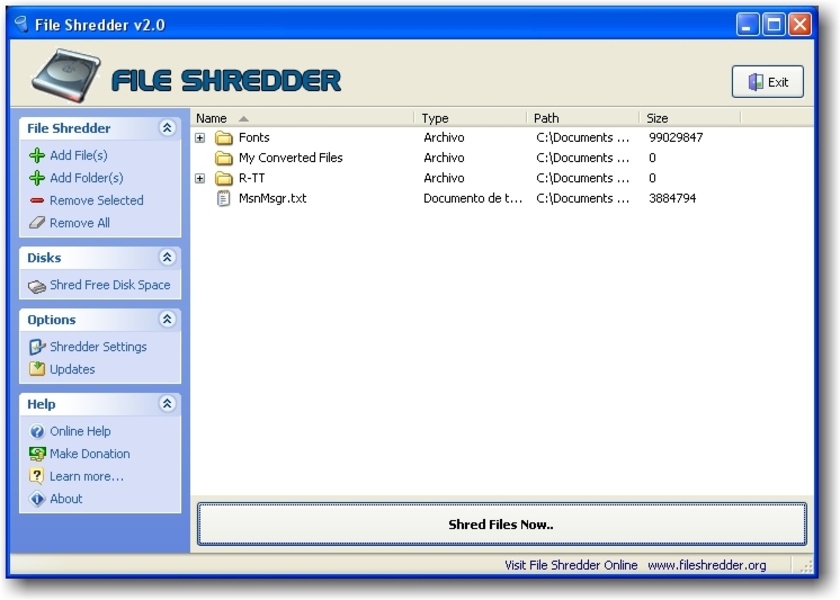This screenshot has width=840, height=600.
Task: Expand the R-TT folder tree node
Action: (200, 178)
